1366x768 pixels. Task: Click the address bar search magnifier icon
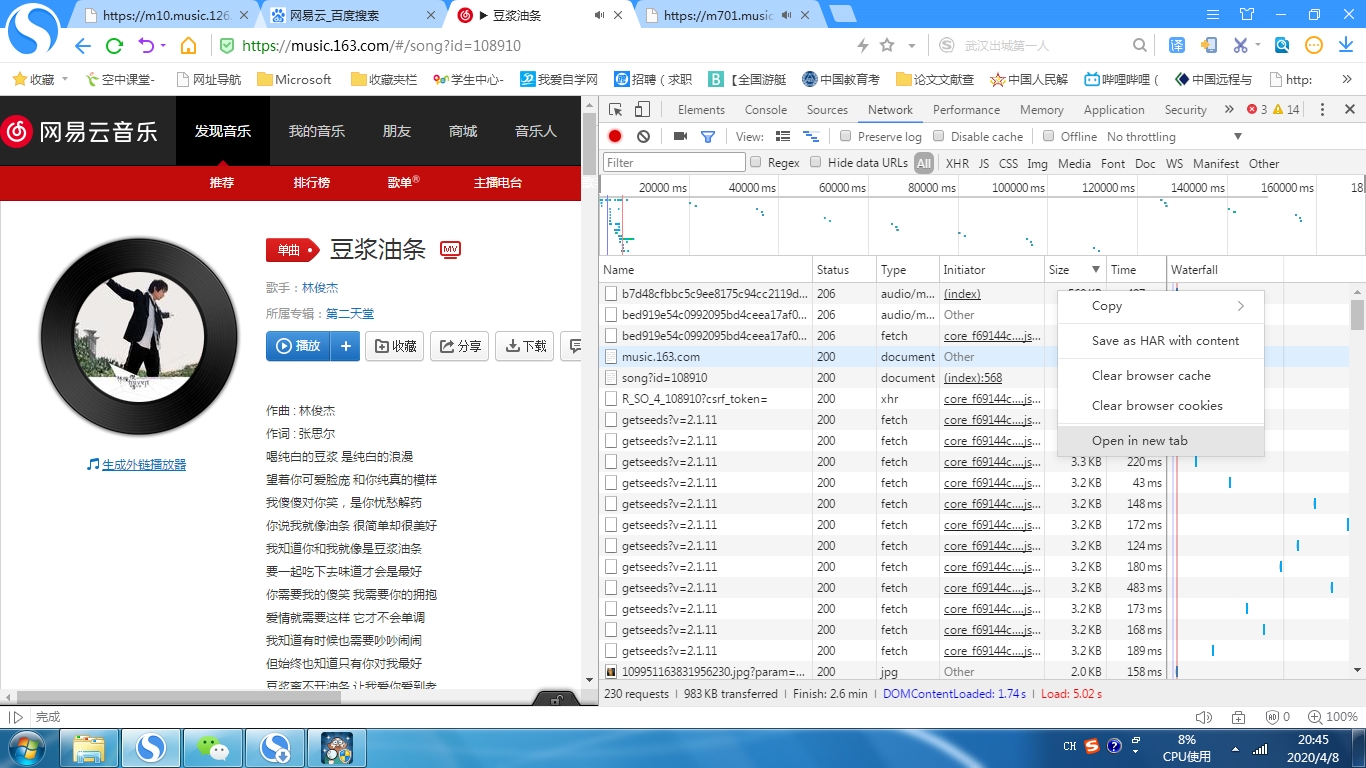coord(1139,46)
